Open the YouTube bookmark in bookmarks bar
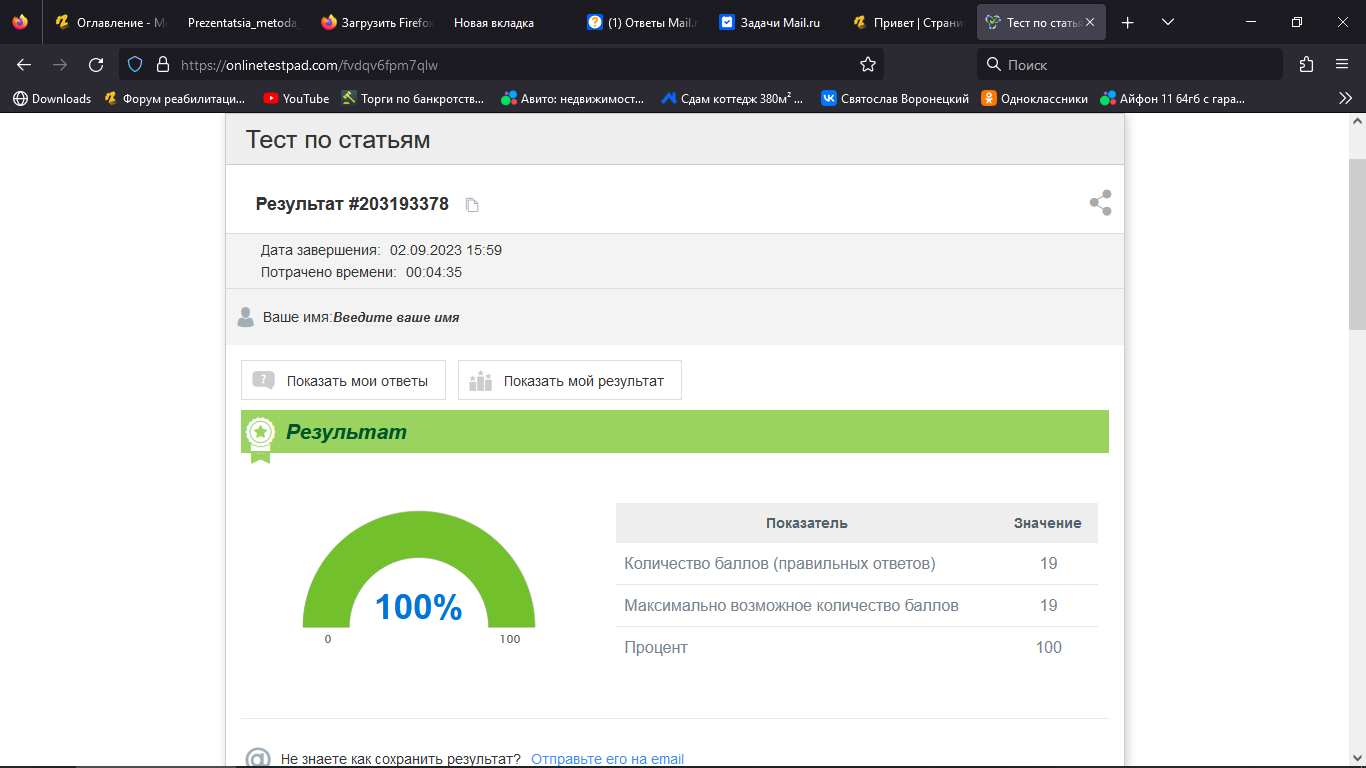This screenshot has width=1366, height=768. [x=296, y=98]
